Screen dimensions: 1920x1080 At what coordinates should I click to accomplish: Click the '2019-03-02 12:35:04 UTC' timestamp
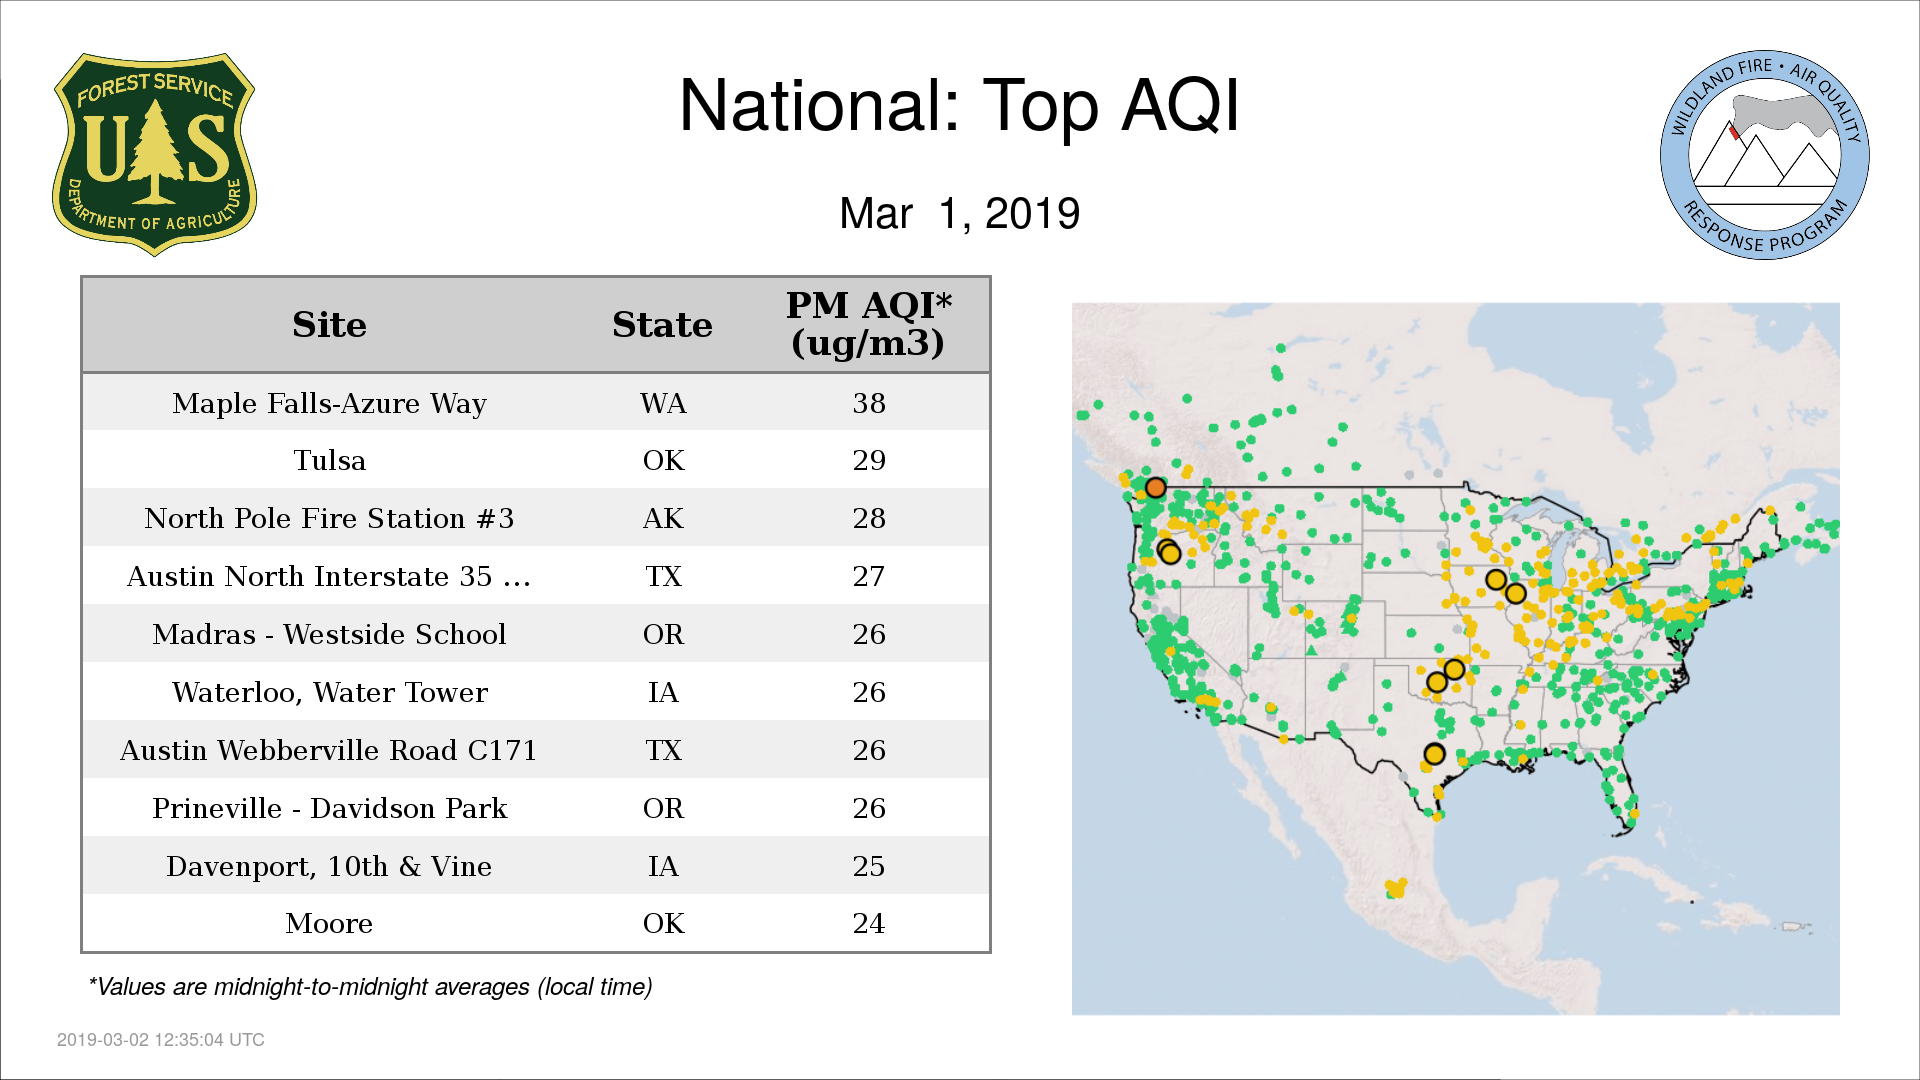point(161,1040)
